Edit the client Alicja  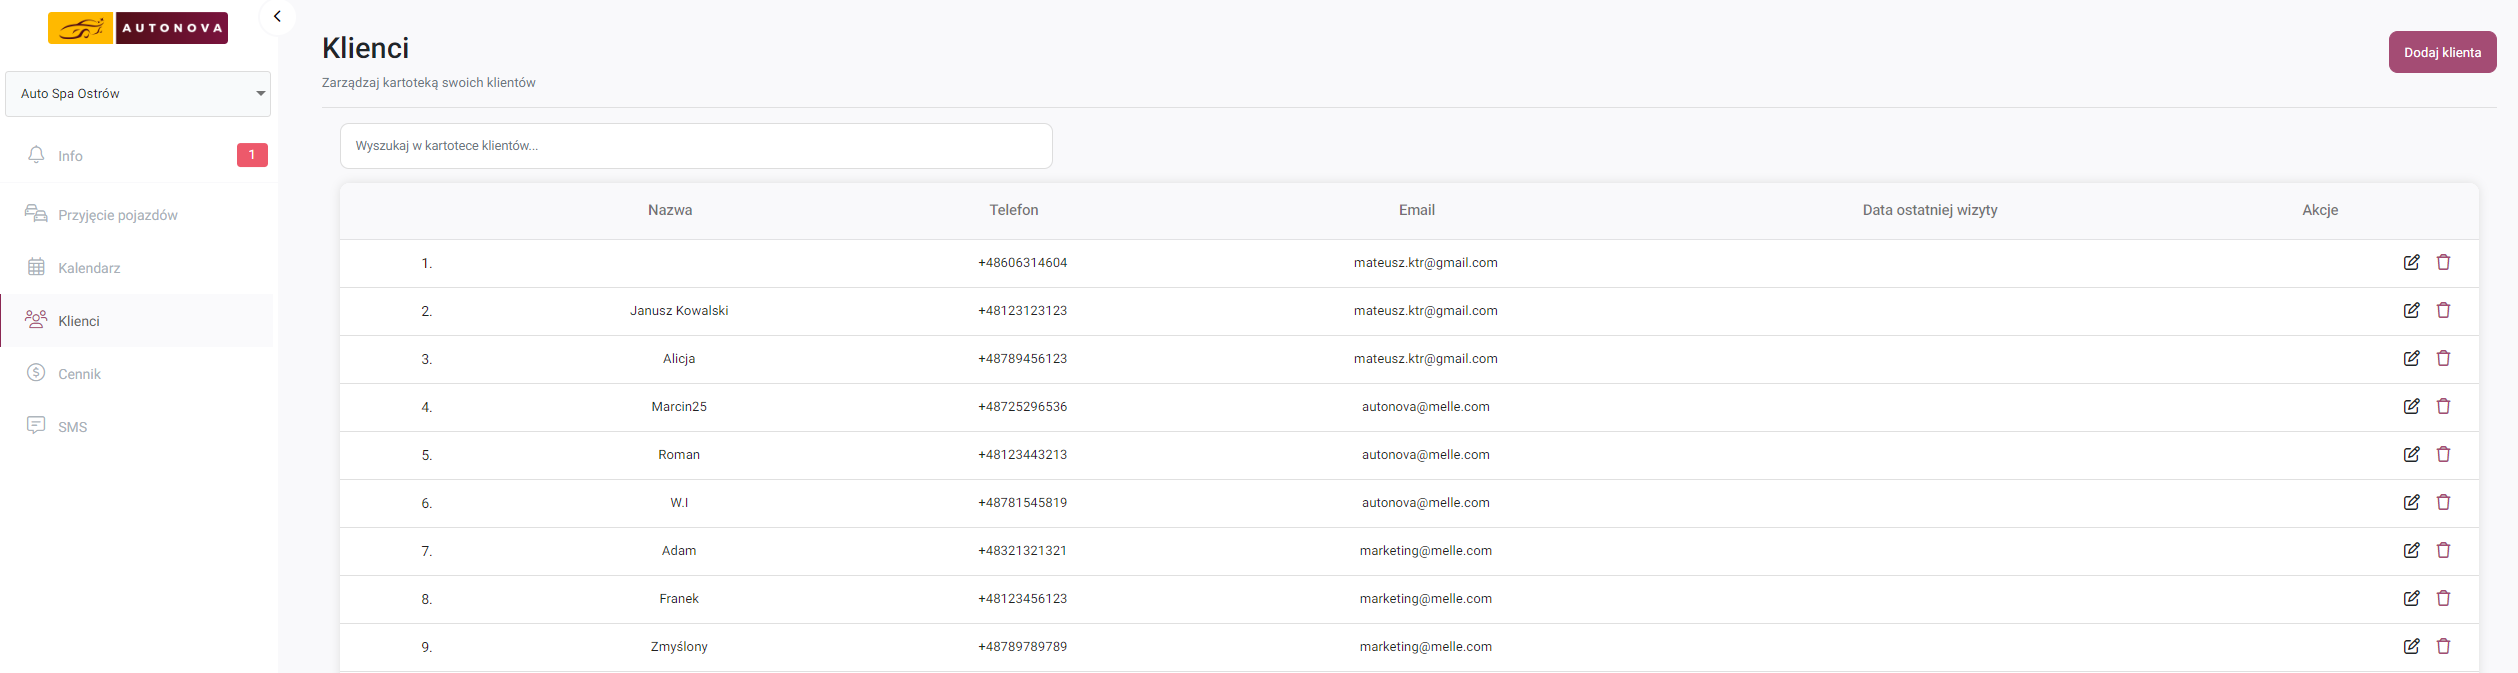[2411, 358]
